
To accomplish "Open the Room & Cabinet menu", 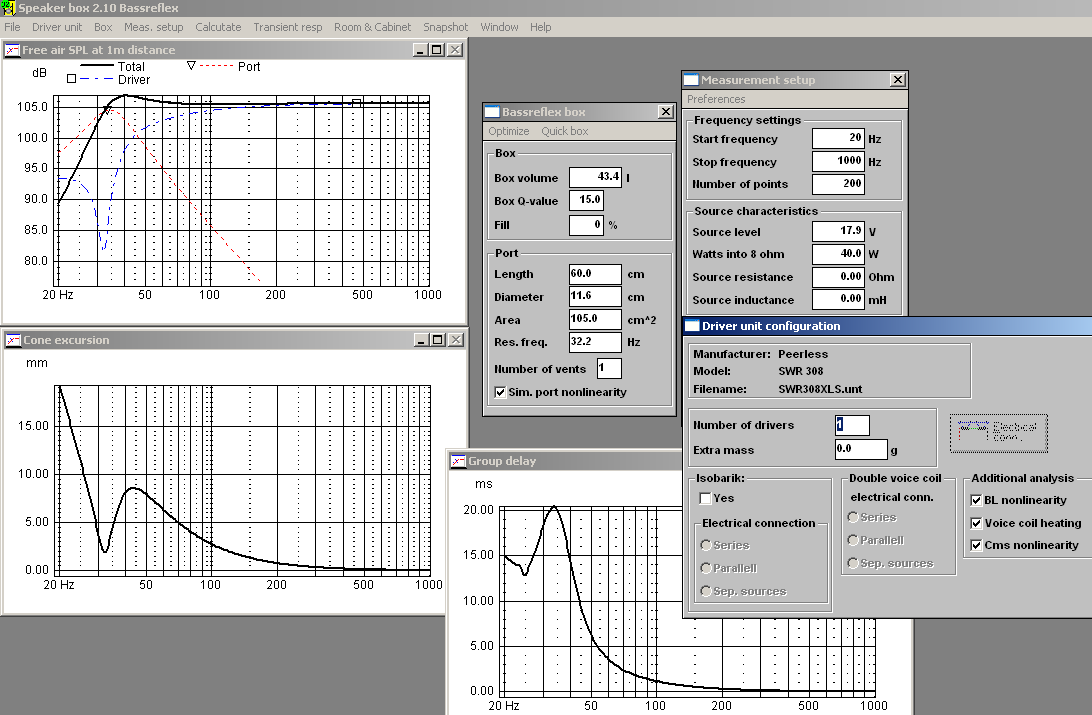I will 372,27.
